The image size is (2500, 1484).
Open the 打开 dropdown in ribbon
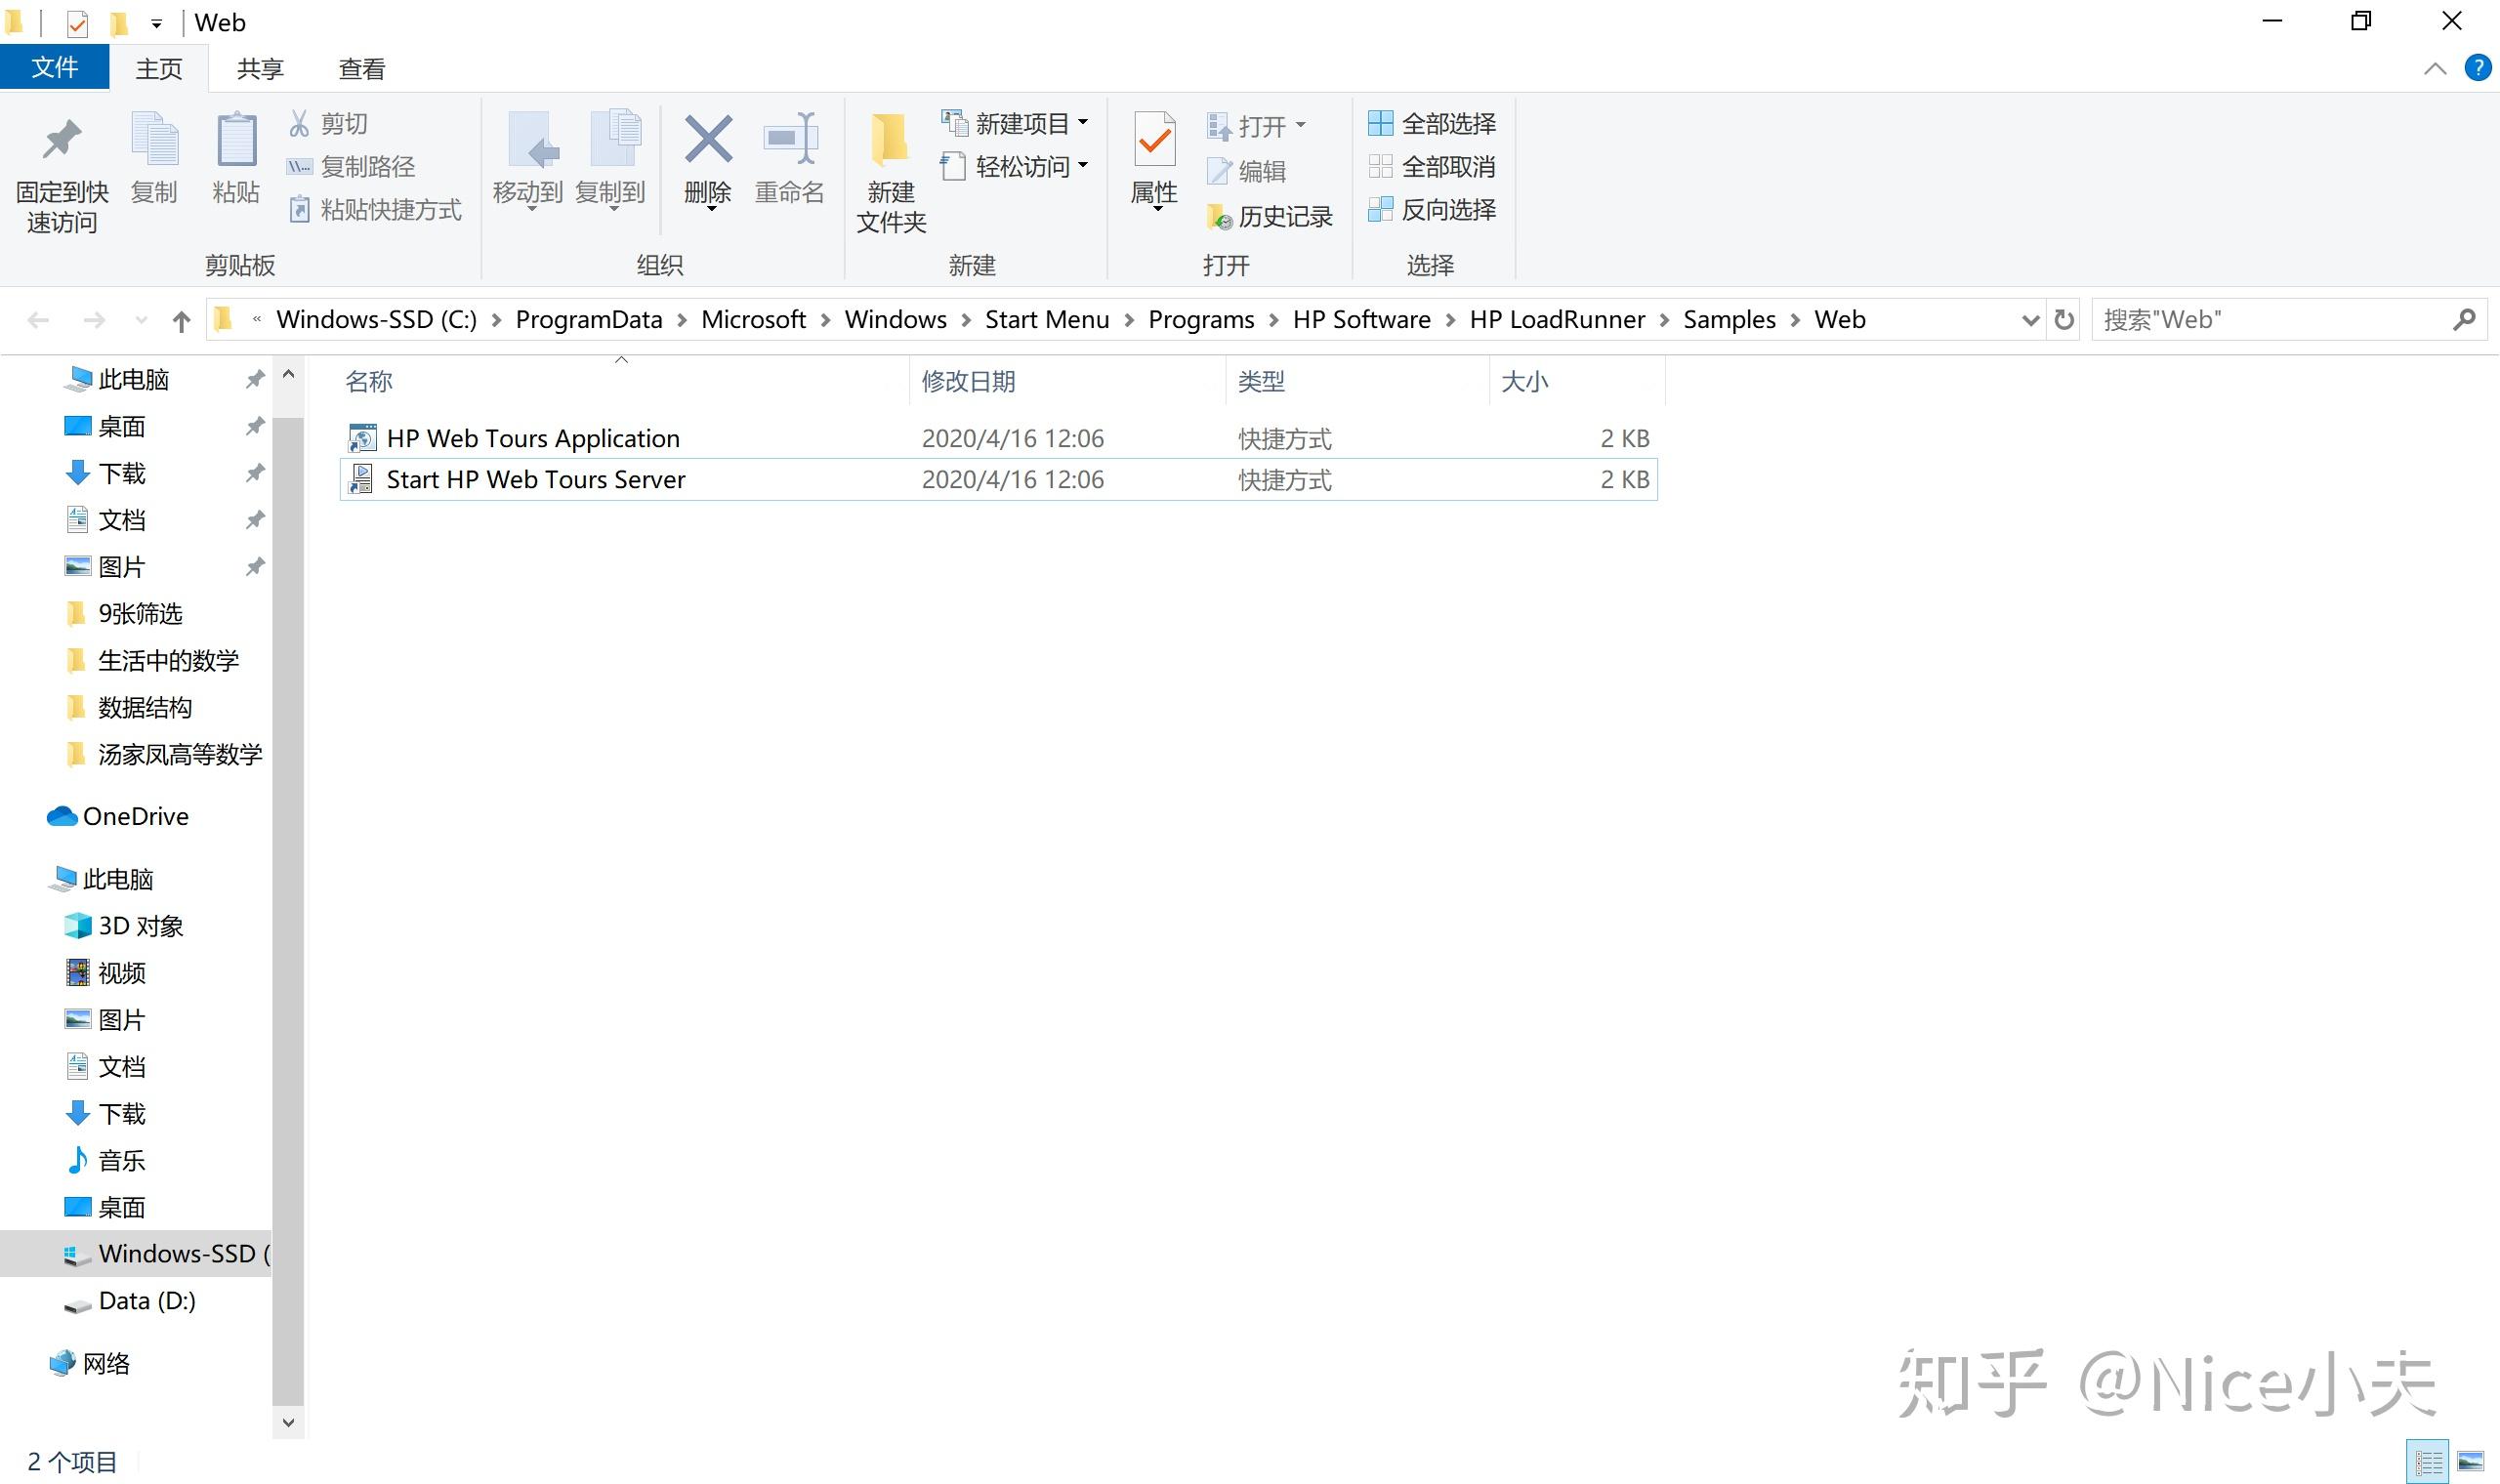pos(1257,126)
